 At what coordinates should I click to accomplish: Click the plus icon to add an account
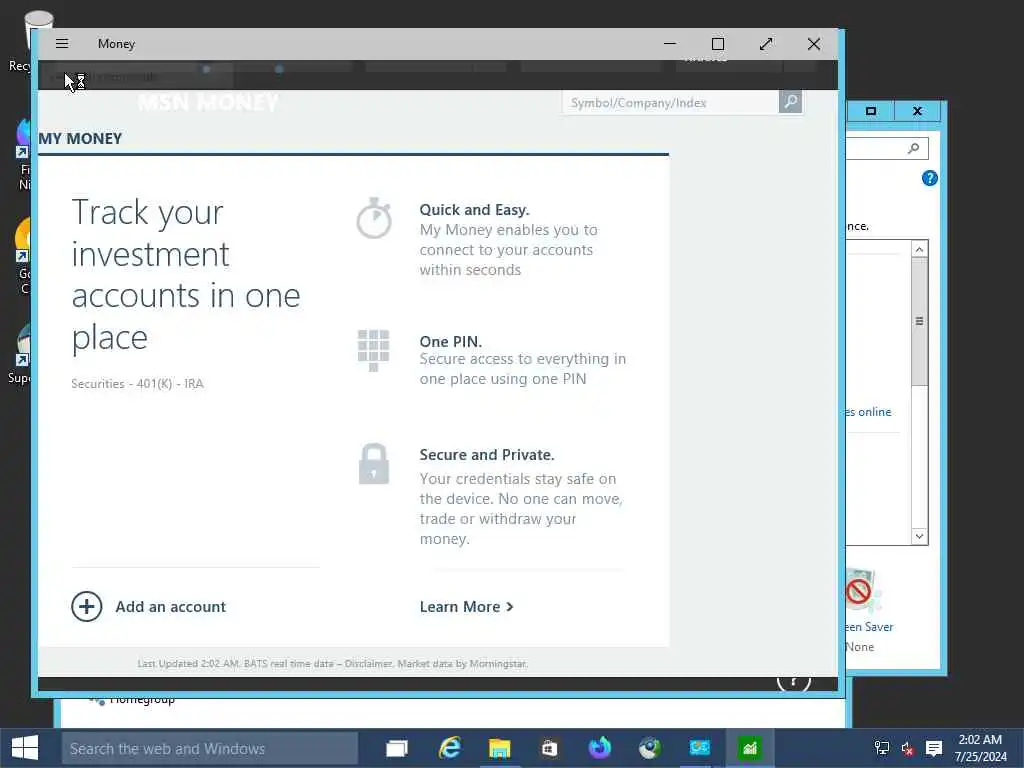click(87, 607)
